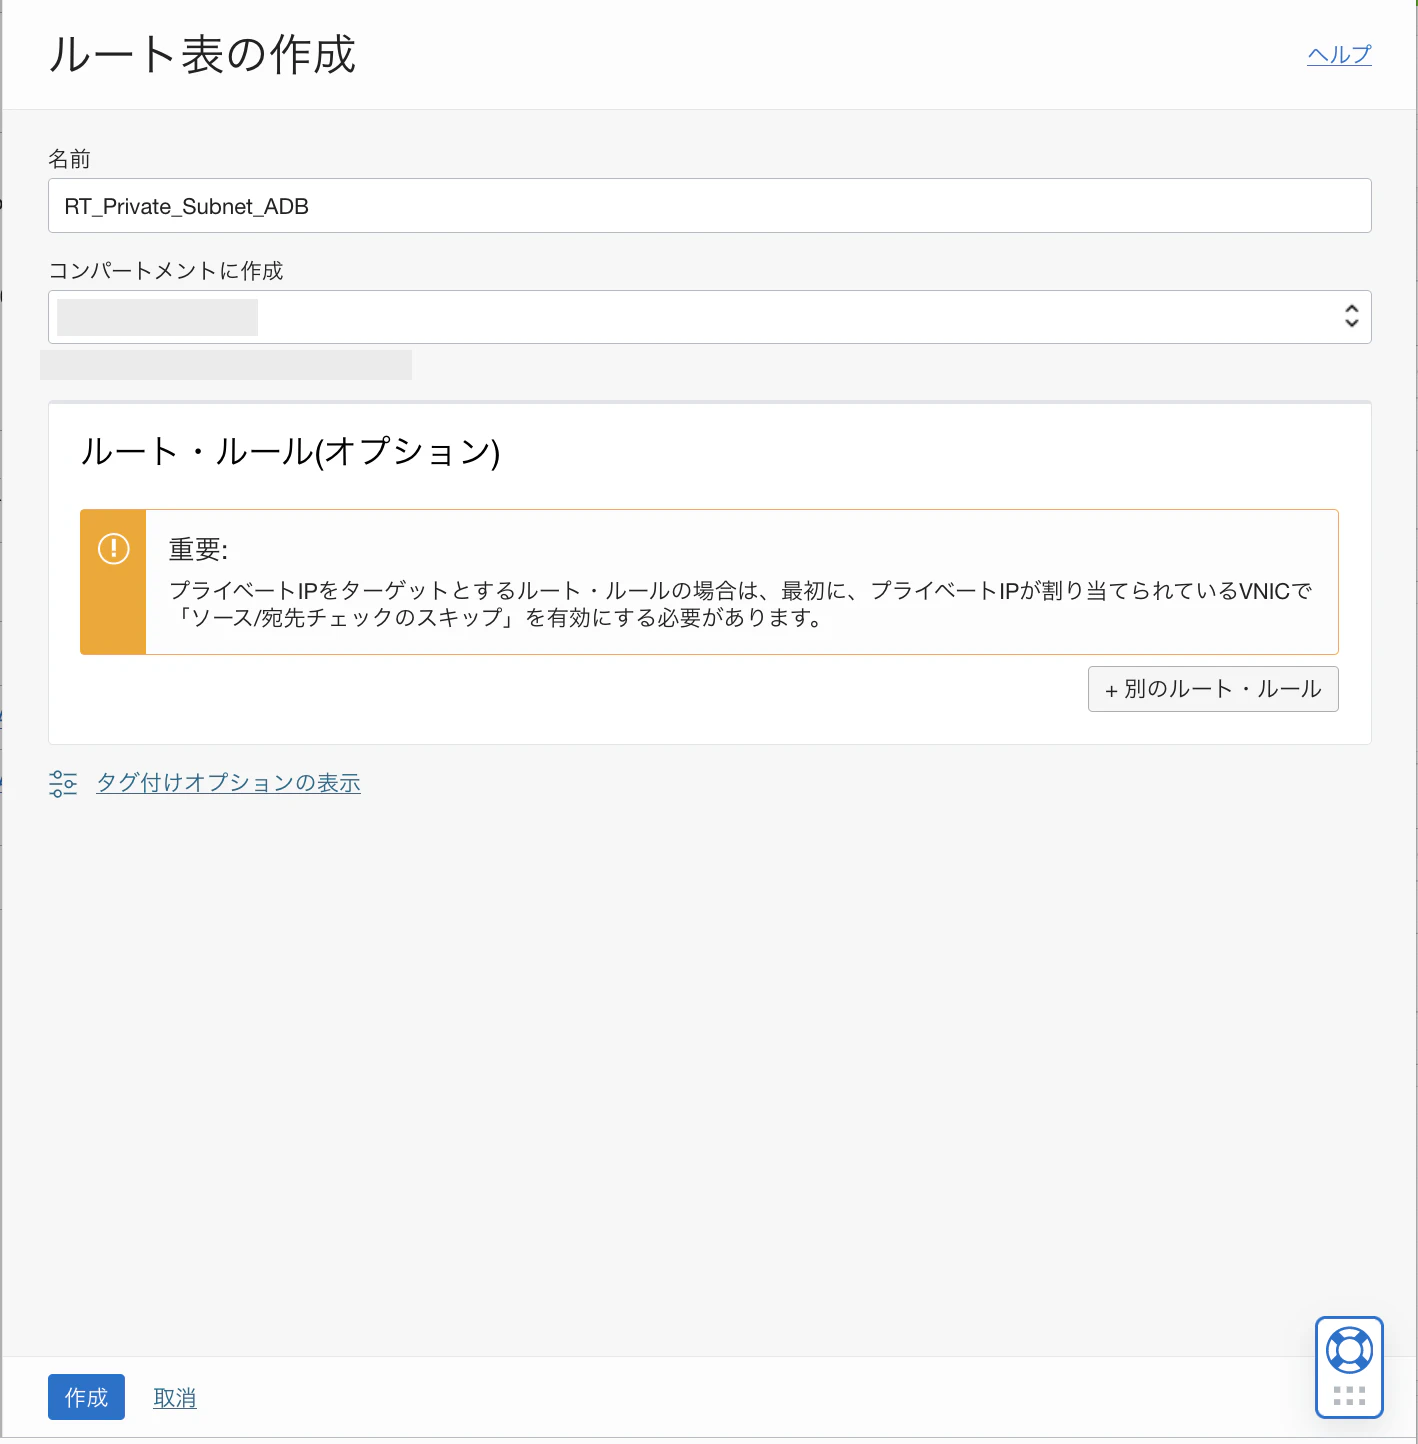
Task: Click the 名前 field label
Action: click(70, 159)
